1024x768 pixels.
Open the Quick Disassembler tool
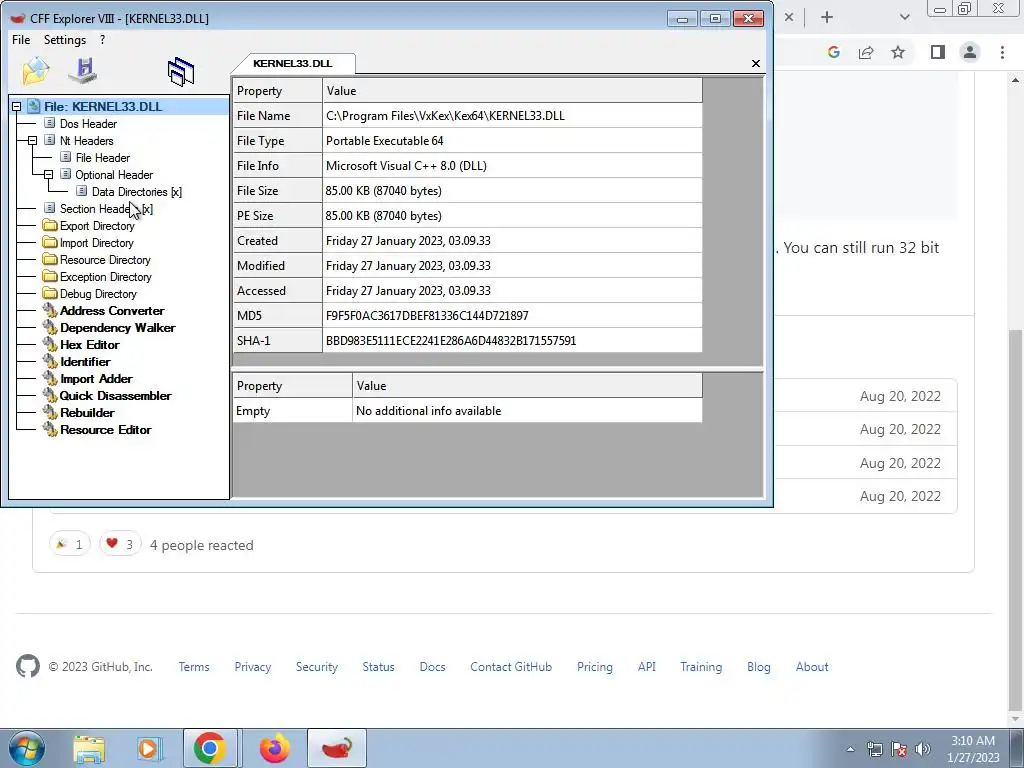pyautogui.click(x=116, y=395)
